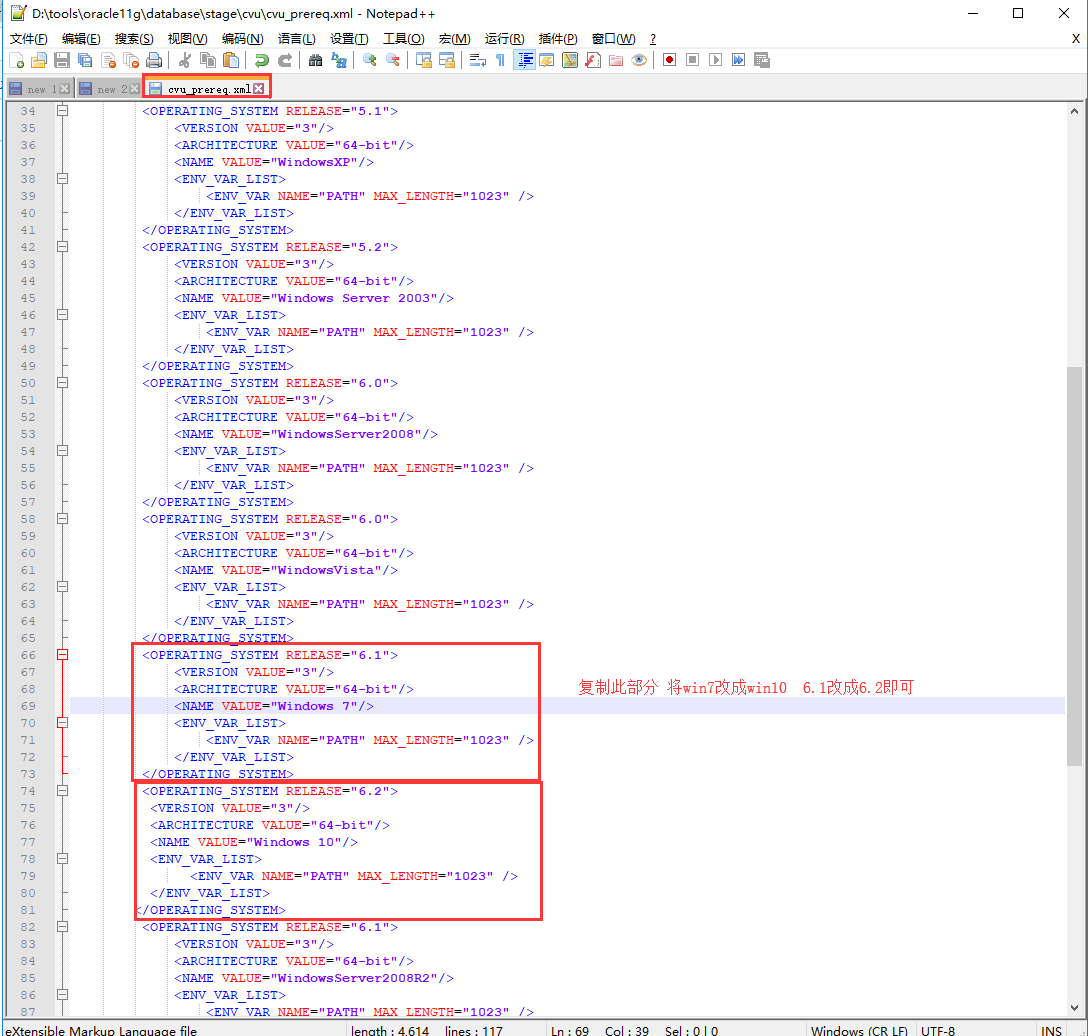Image resolution: width=1088 pixels, height=1036 pixels.
Task: Toggle file monitoring eye icon
Action: 639,60
